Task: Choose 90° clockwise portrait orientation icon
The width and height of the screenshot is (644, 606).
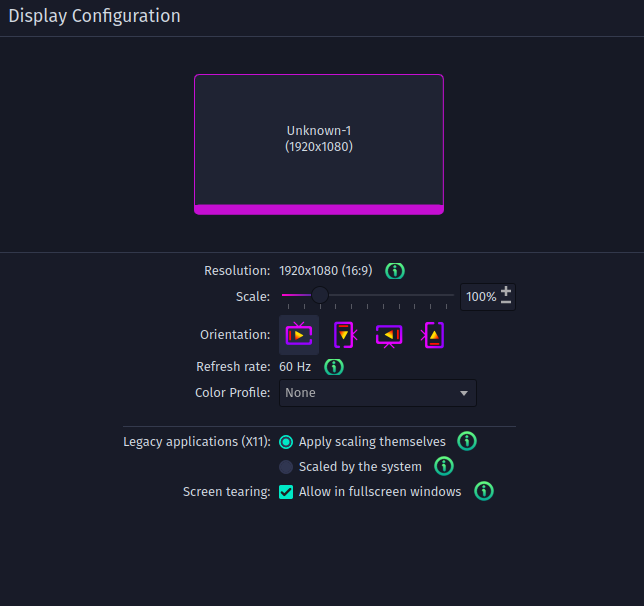Action: click(x=345, y=335)
